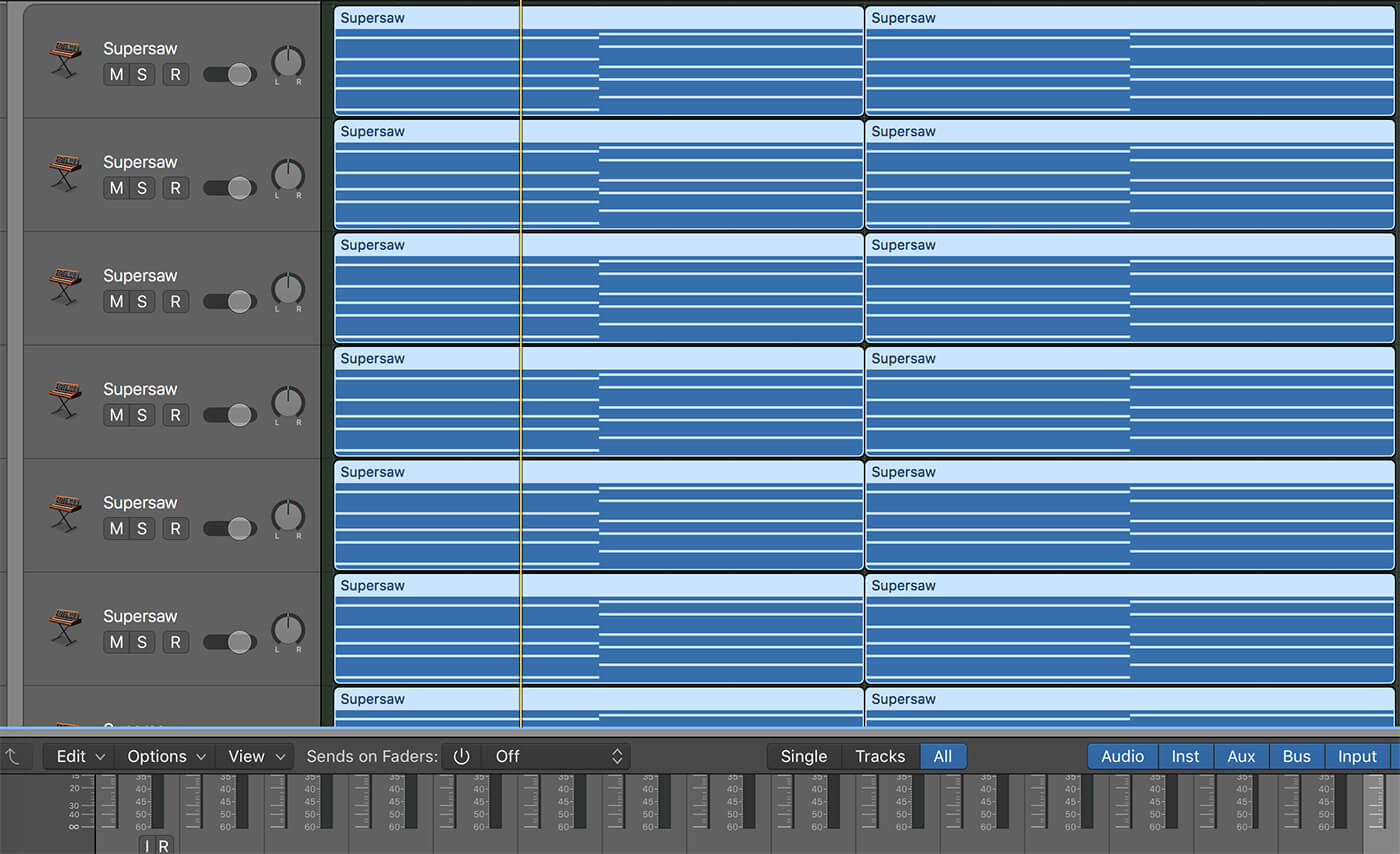Solo the first Supersaw track with S
The height and width of the screenshot is (854, 1400).
point(142,74)
